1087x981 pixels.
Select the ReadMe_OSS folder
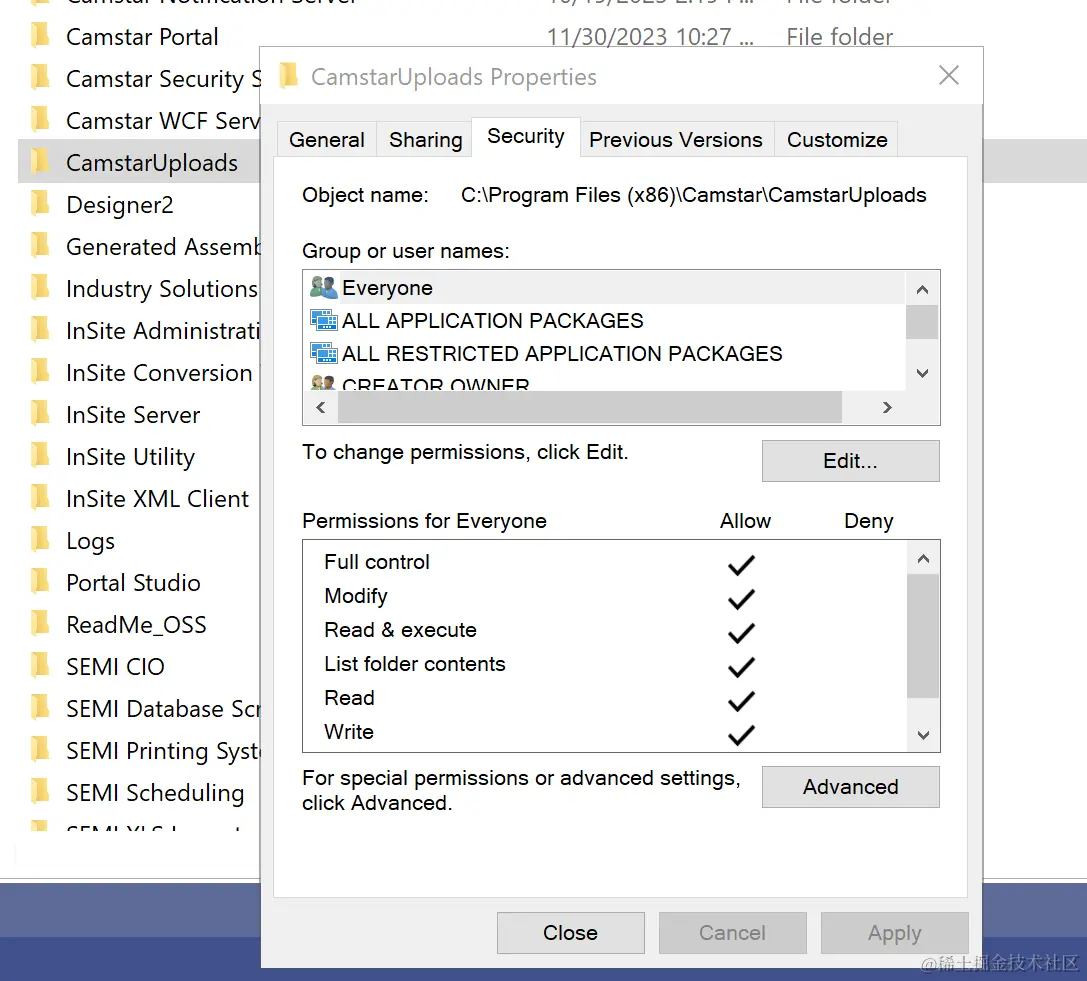[x=137, y=625]
